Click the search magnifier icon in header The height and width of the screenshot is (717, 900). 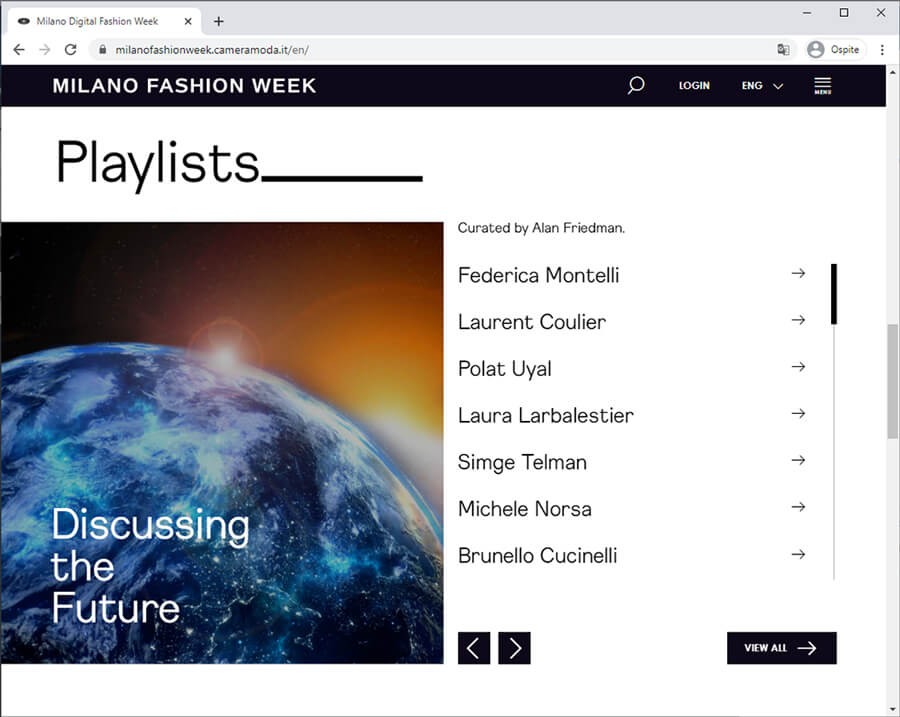[x=636, y=86]
